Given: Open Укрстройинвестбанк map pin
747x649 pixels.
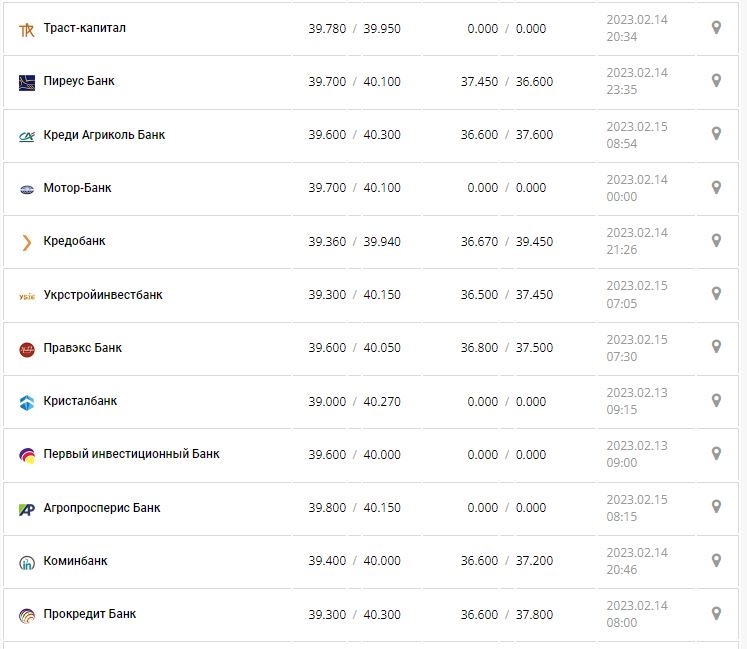Looking at the screenshot, I should tap(716, 294).
